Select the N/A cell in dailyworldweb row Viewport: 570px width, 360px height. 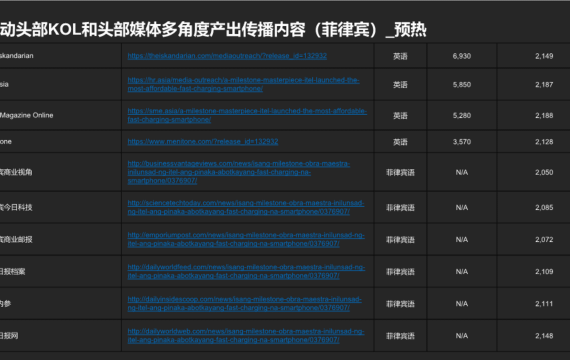point(462,336)
